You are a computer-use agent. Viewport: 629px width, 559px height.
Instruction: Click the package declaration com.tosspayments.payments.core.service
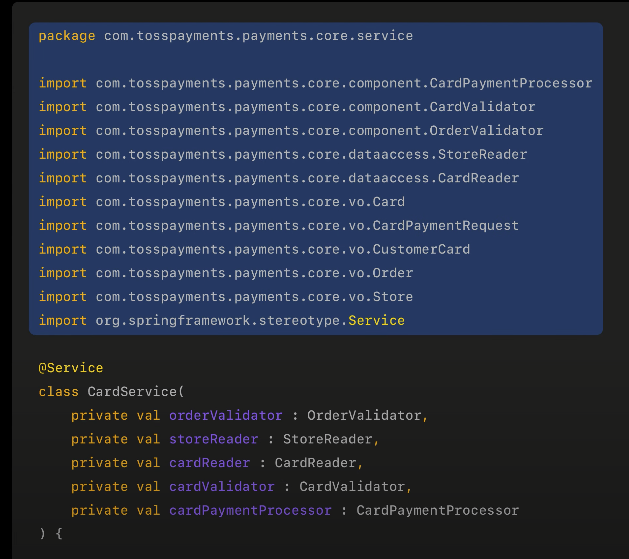[226, 36]
